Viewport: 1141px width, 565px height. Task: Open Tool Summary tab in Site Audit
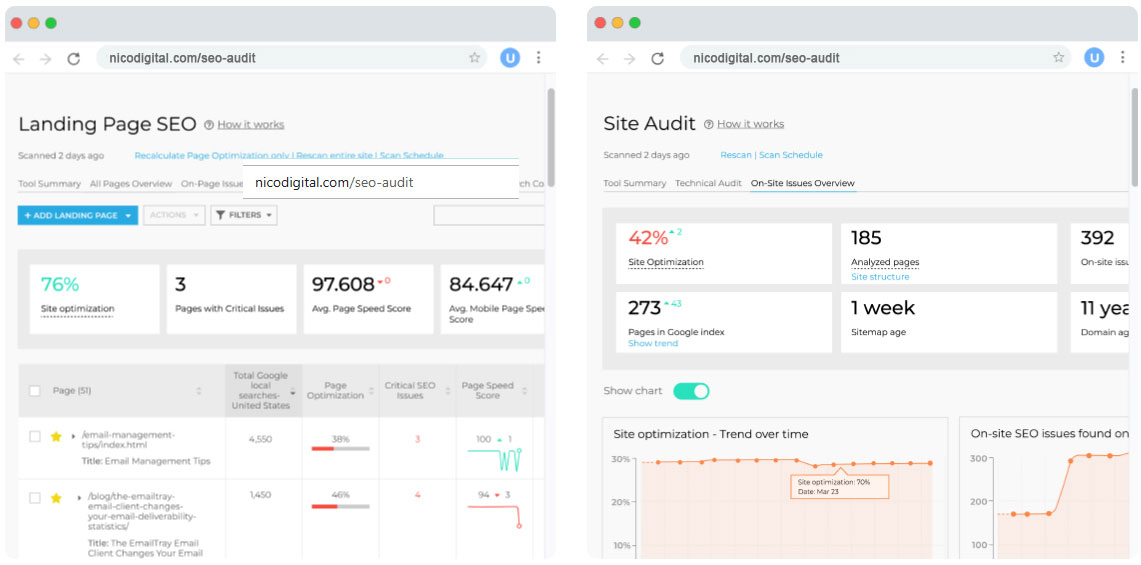pyautogui.click(x=635, y=183)
